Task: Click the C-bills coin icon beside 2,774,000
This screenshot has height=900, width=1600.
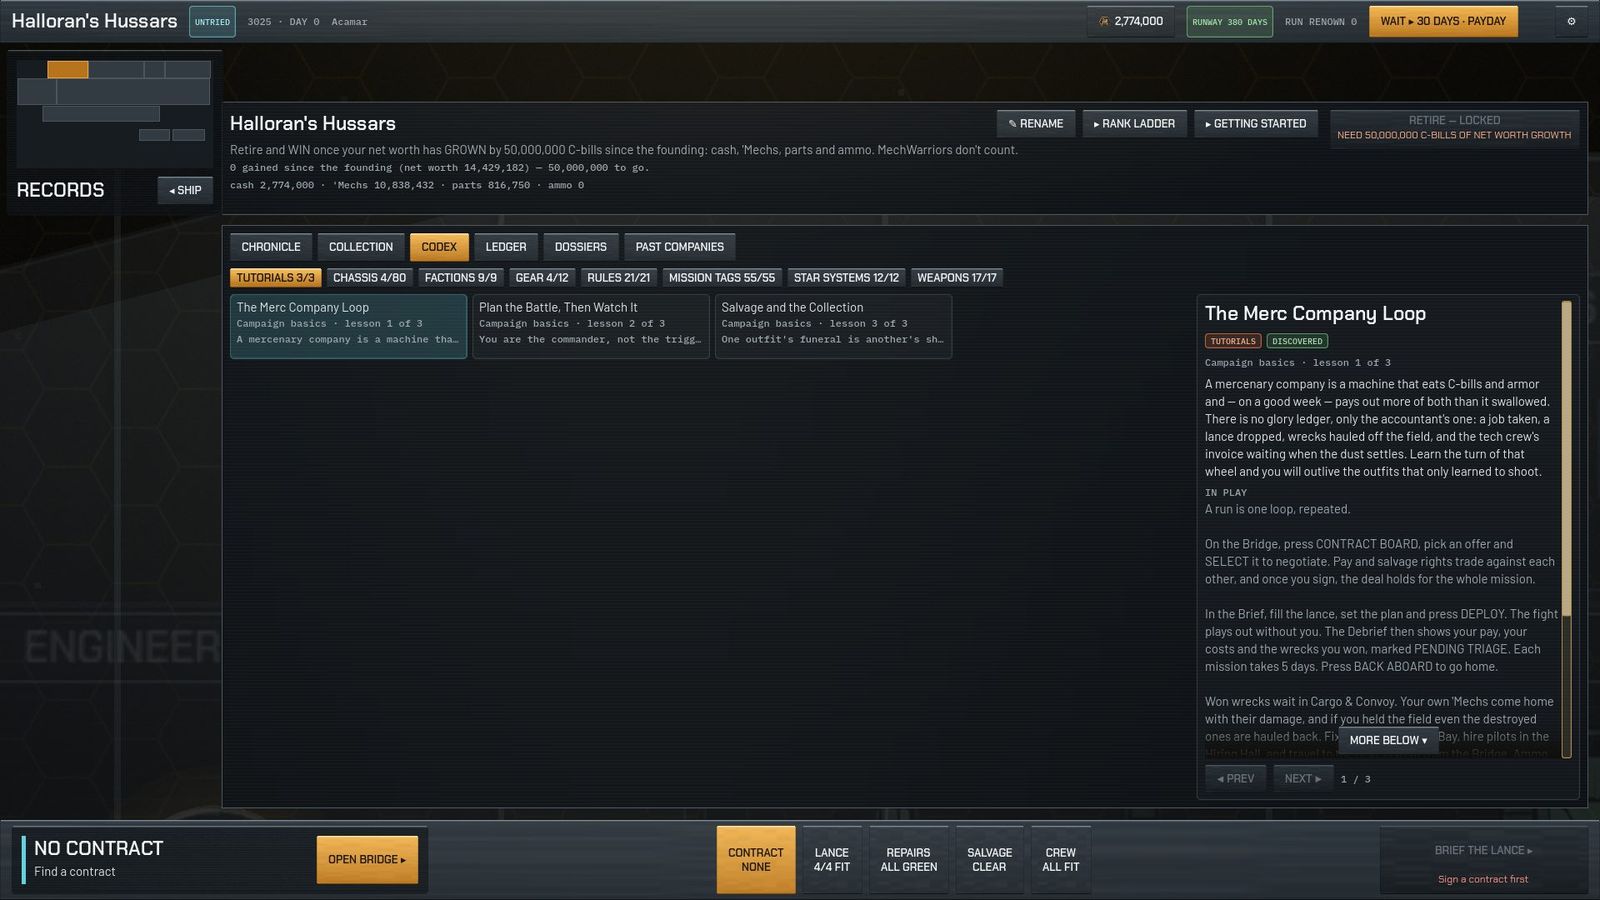Action: coord(1104,21)
